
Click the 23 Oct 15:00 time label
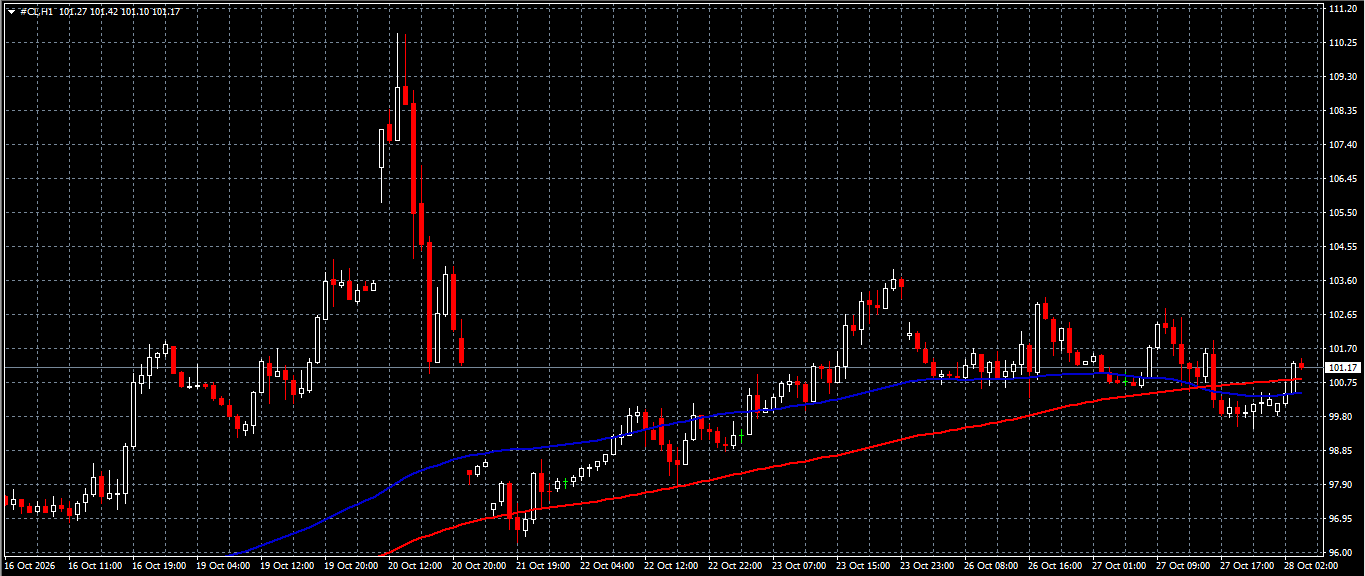[863, 566]
